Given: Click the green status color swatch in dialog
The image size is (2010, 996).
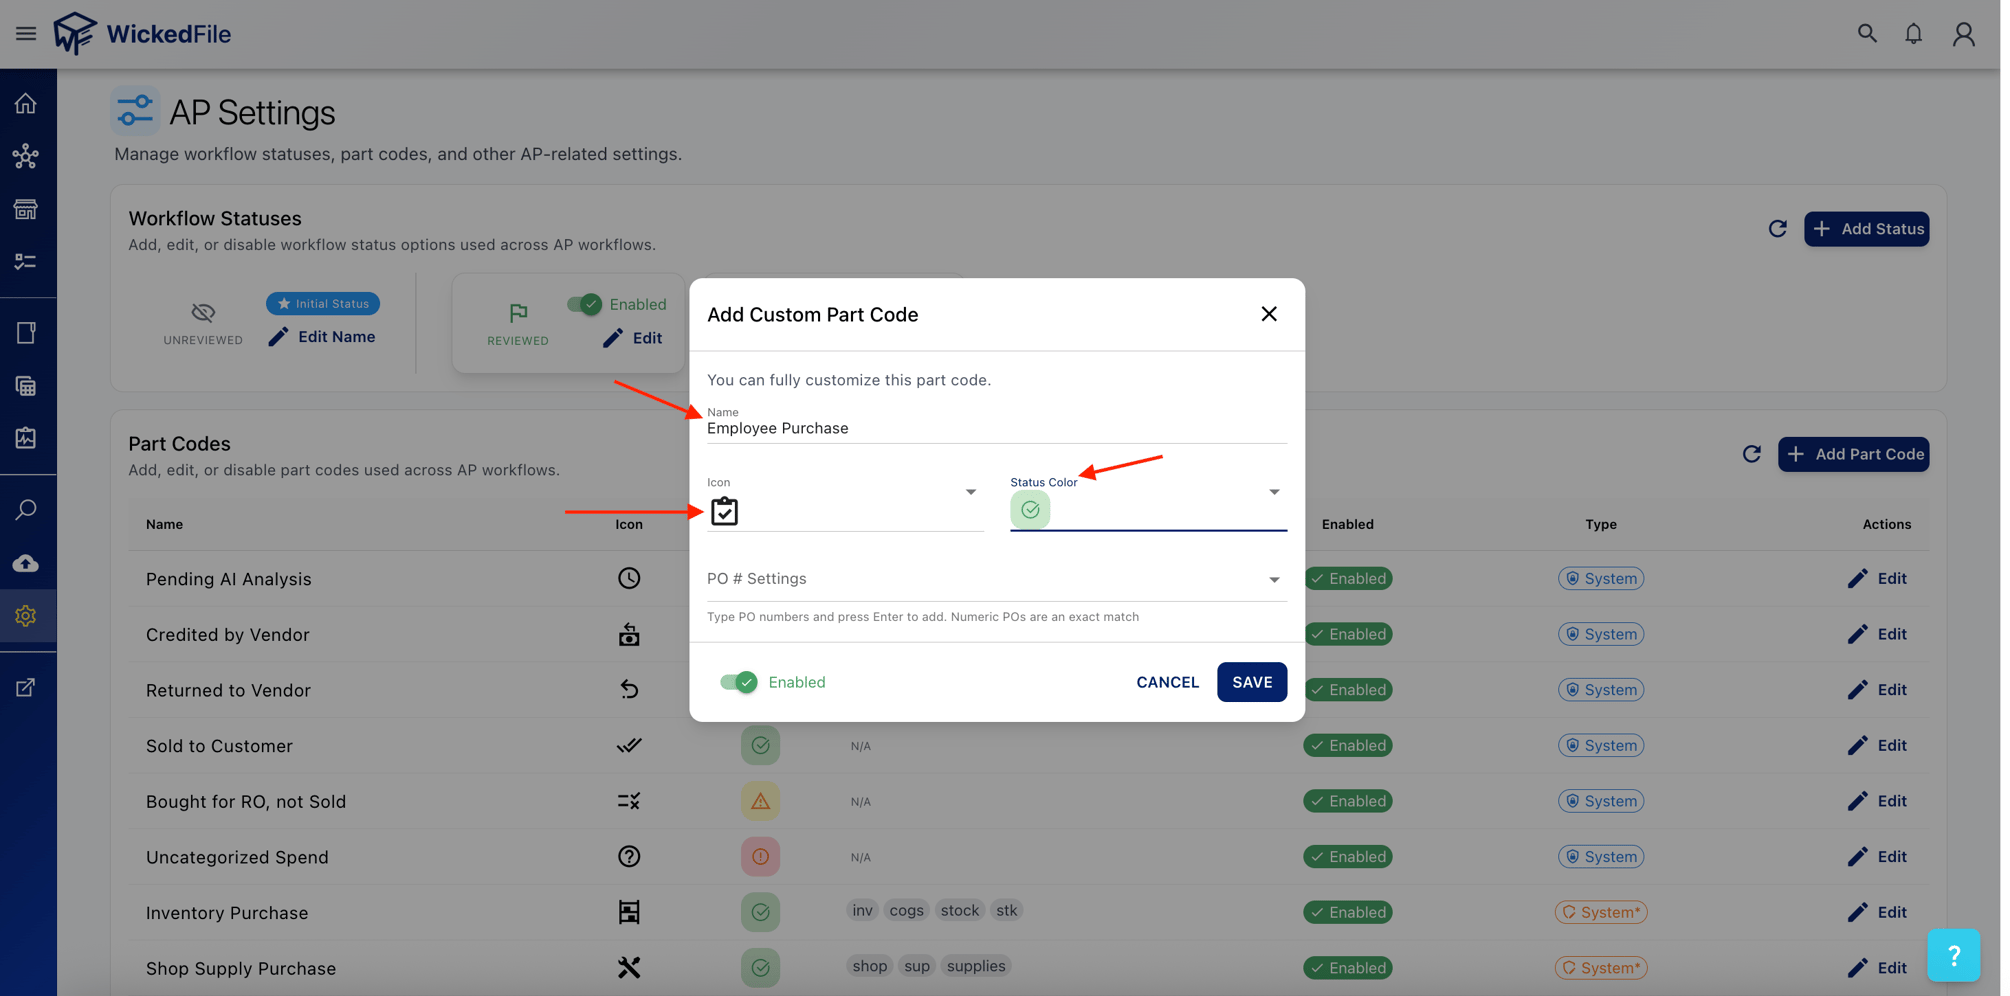Looking at the screenshot, I should (1030, 510).
